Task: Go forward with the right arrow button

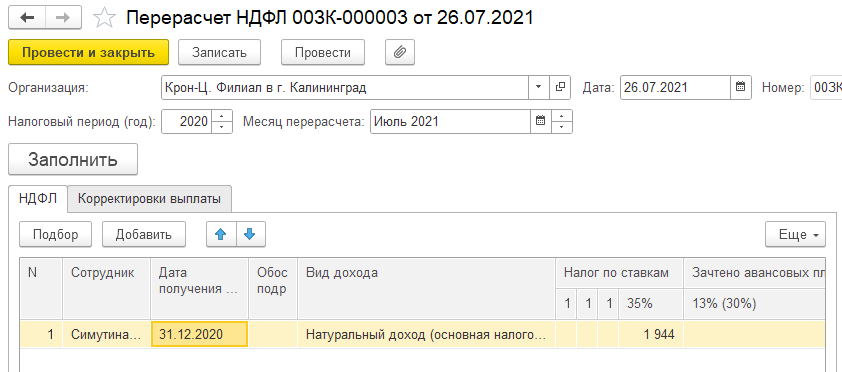Action: click(63, 18)
